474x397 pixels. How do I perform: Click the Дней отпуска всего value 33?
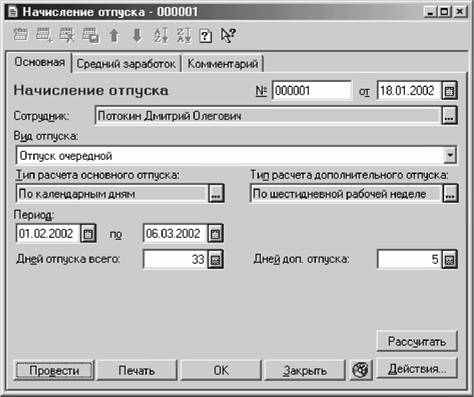175,259
